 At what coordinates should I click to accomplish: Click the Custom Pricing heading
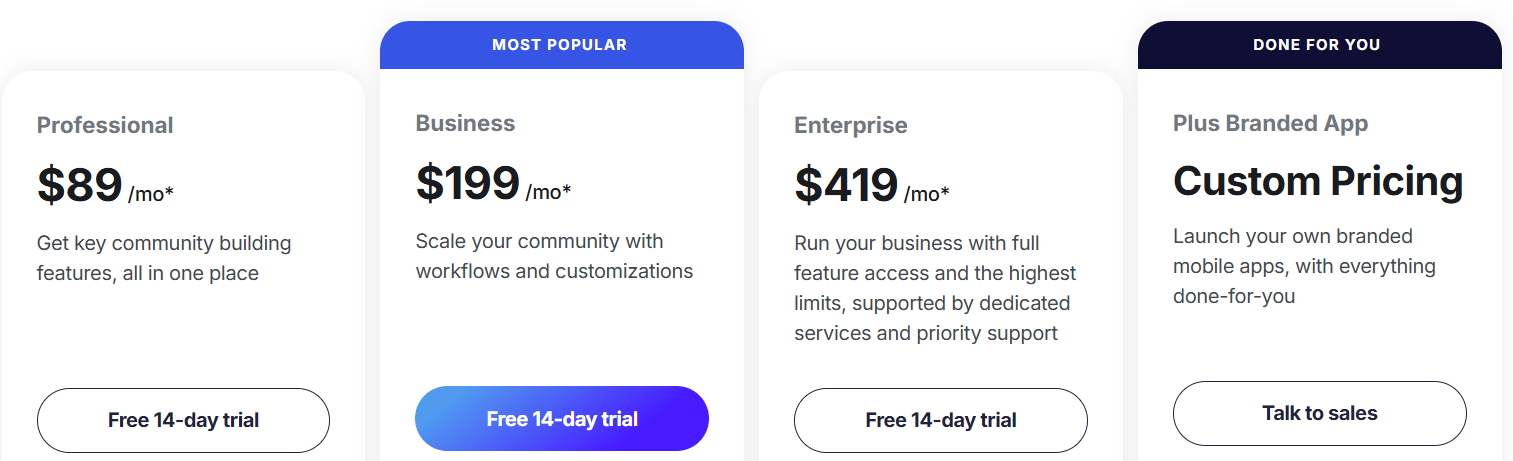(x=1318, y=181)
